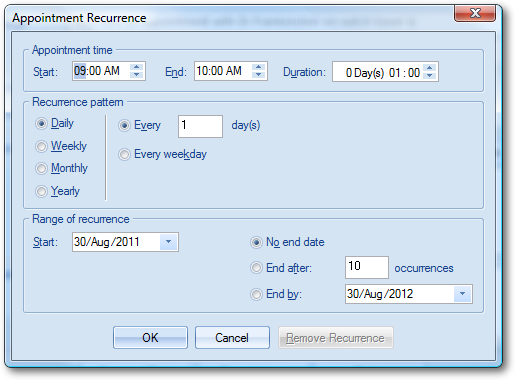Open the End by date dropdown

462,294
